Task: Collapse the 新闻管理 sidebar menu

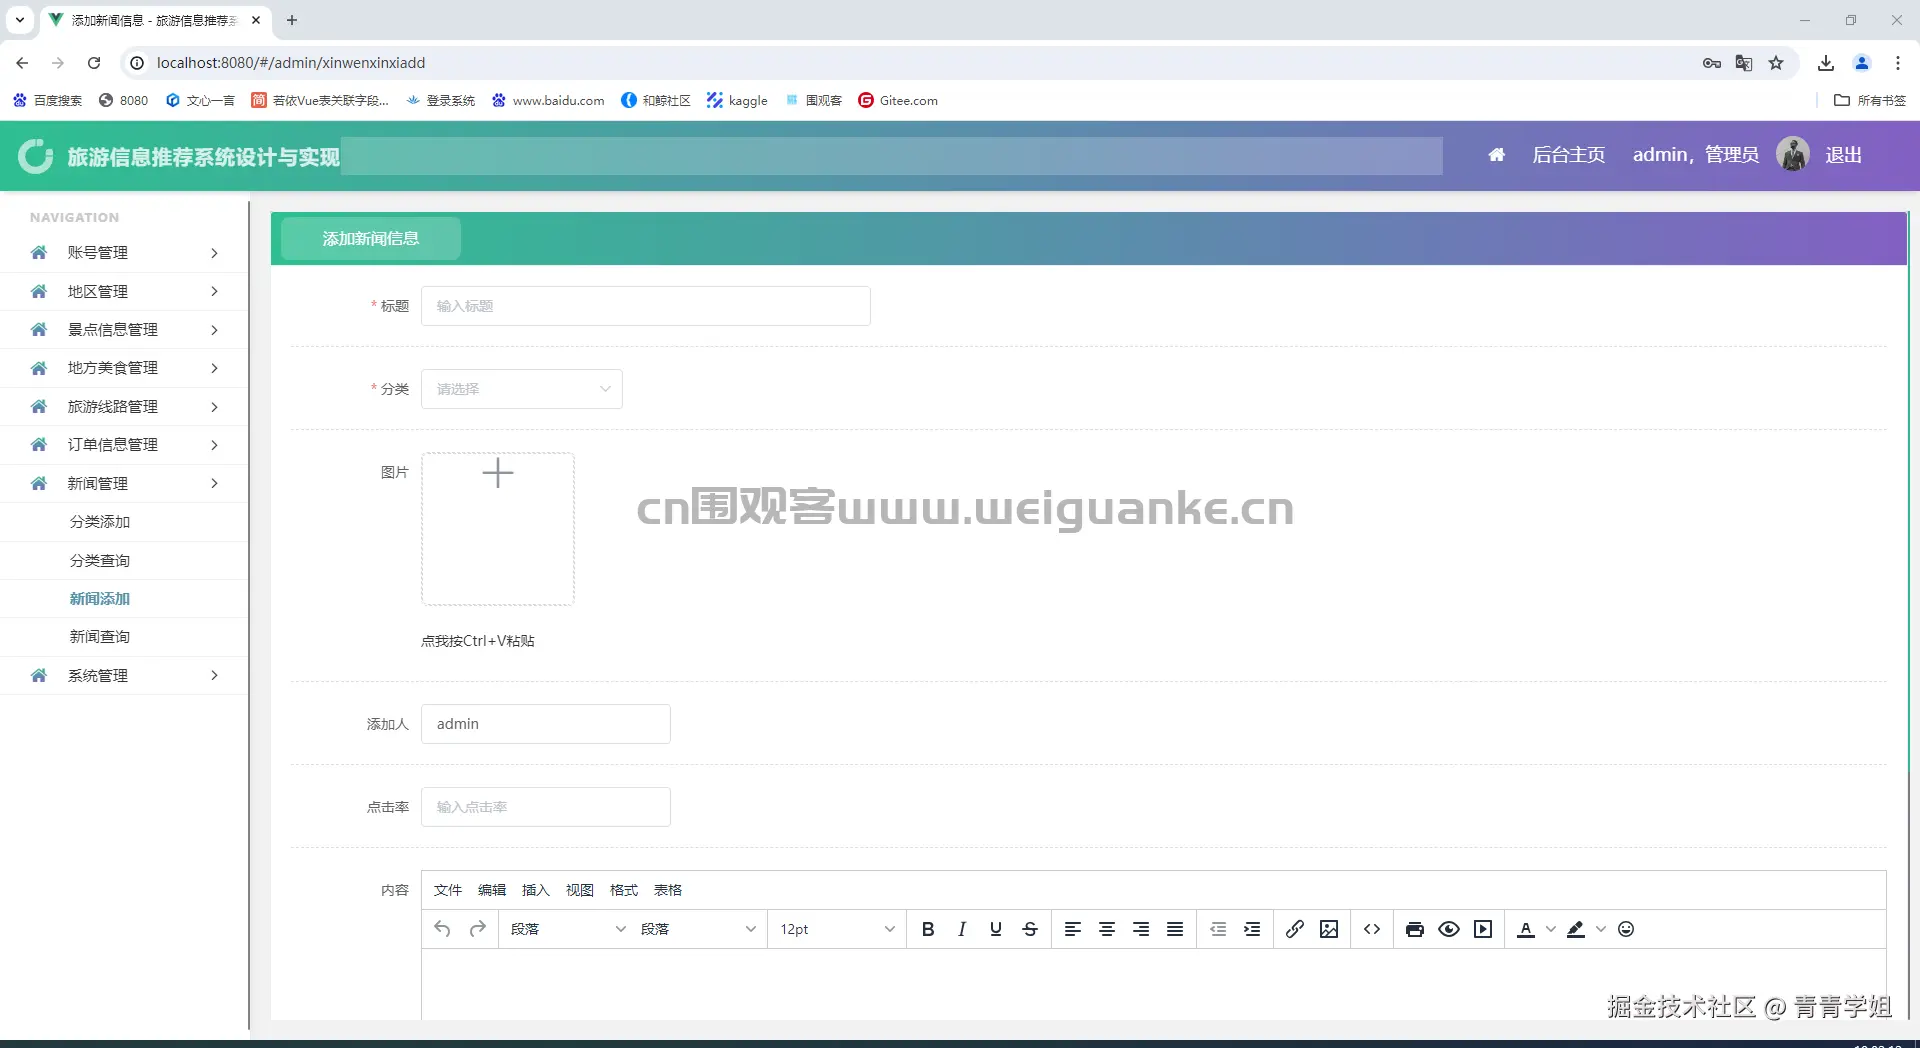Action: 124,484
